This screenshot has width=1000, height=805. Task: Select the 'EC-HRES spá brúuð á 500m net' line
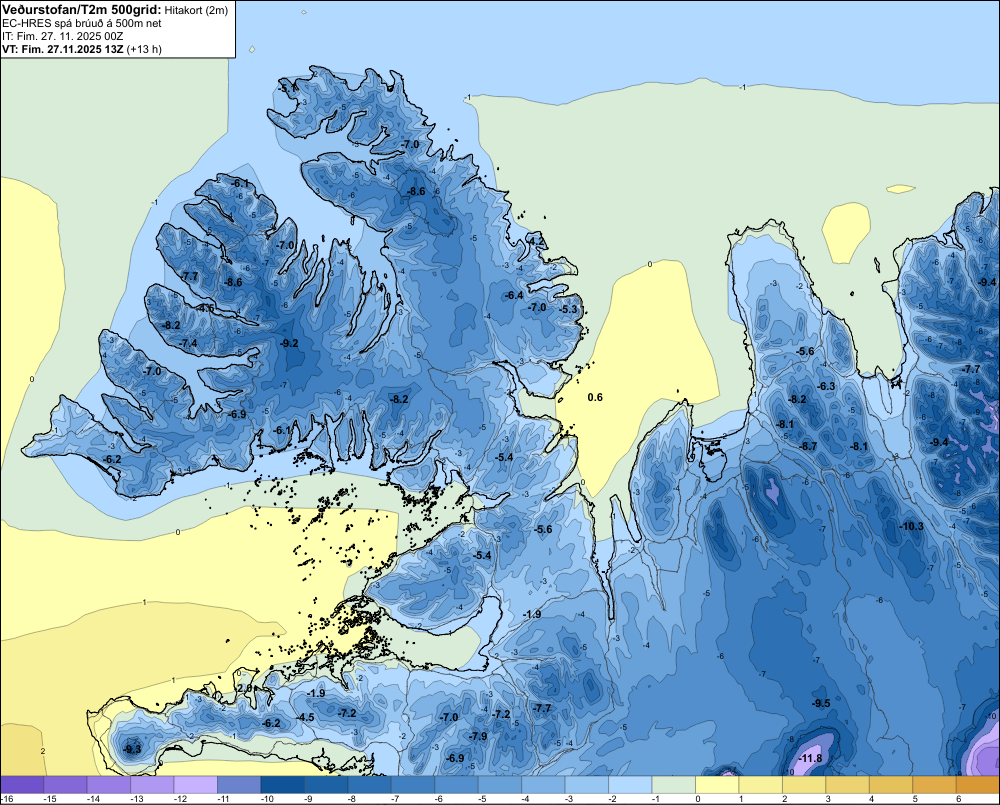click(x=82, y=23)
